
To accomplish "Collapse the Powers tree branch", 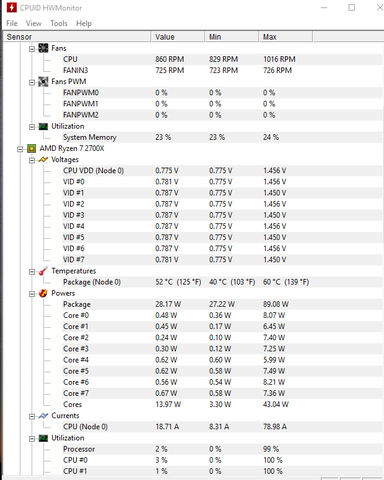I will [x=32, y=294].
